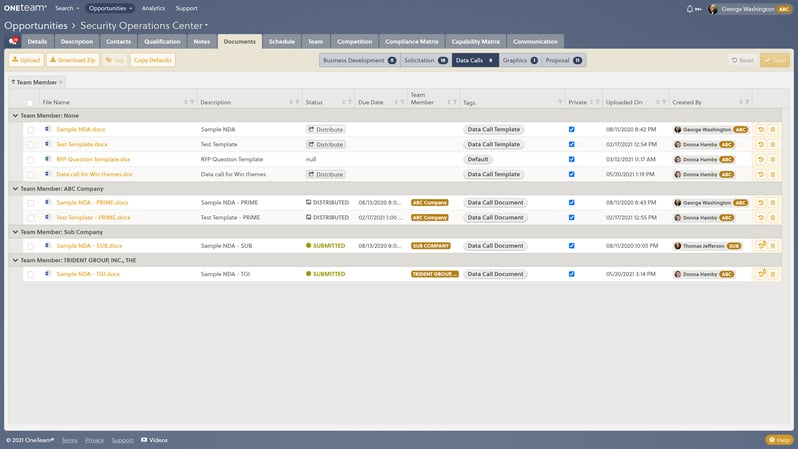Click the Opportunities breadcrumb link

pyautogui.click(x=36, y=25)
